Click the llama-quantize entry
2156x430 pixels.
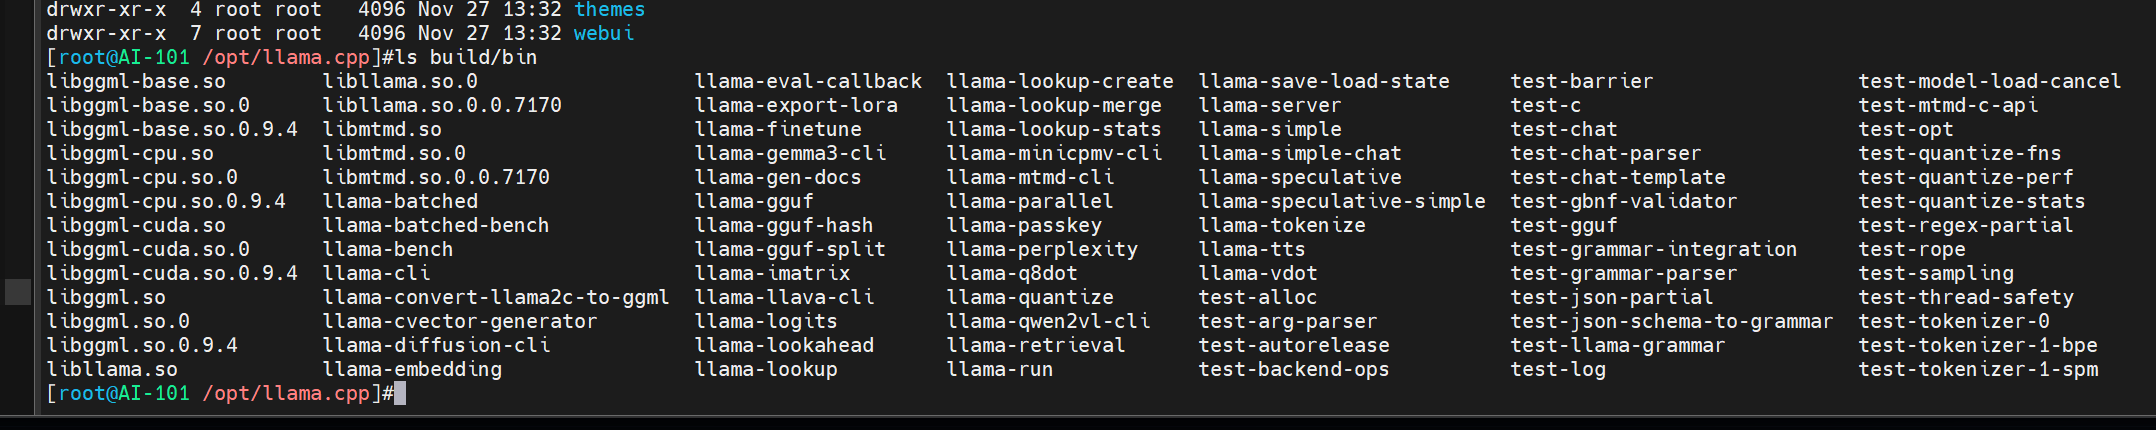1029,297
